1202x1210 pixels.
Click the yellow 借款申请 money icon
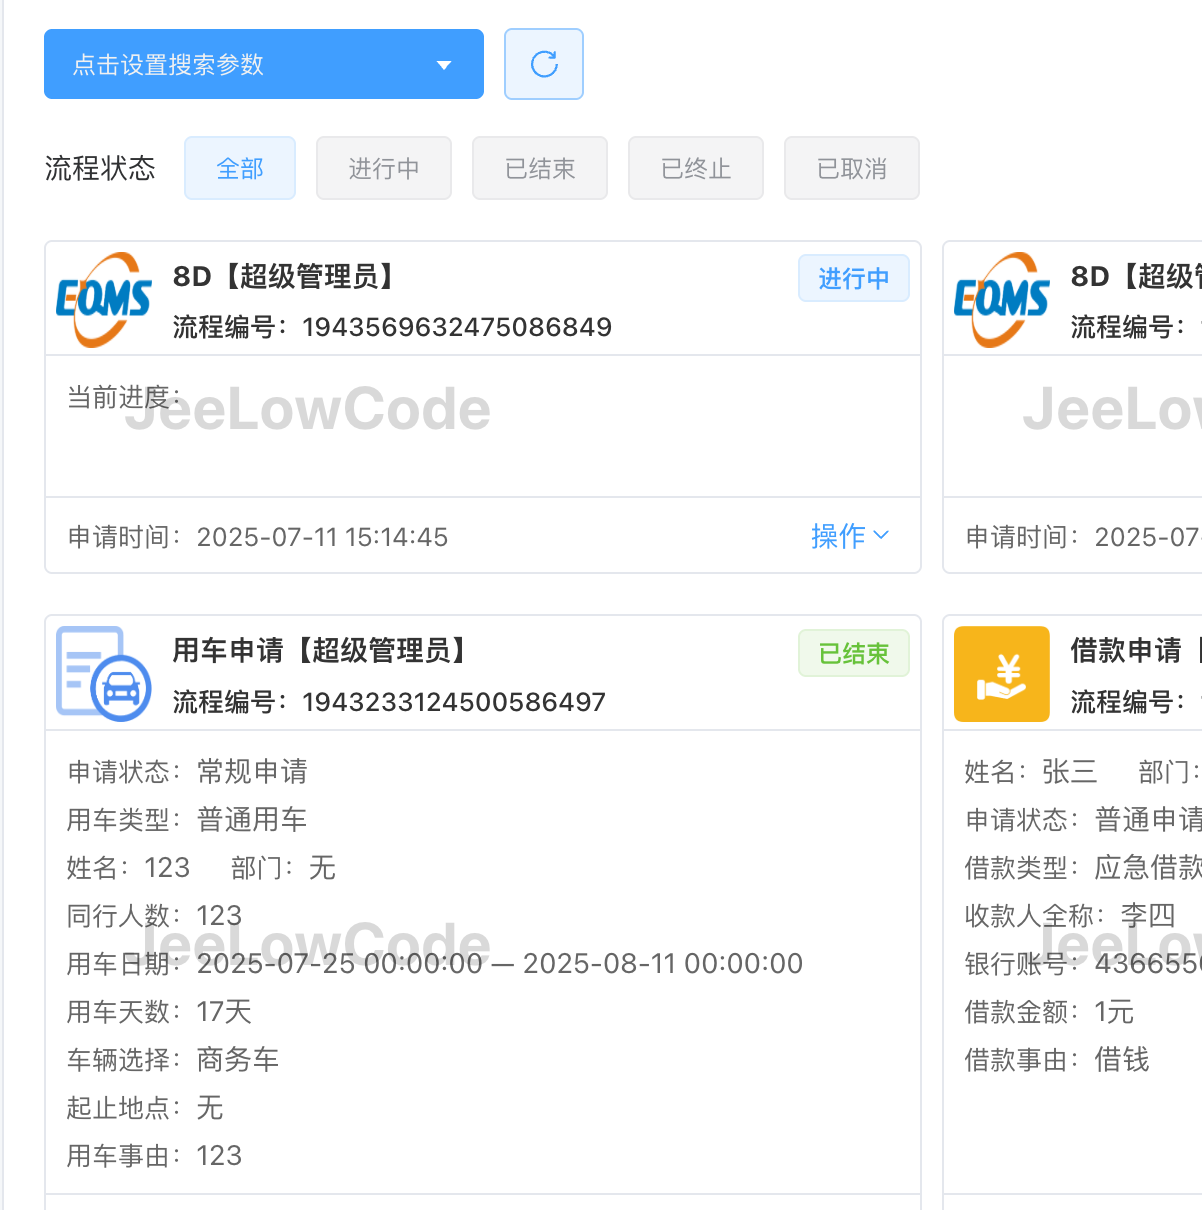pos(1002,674)
